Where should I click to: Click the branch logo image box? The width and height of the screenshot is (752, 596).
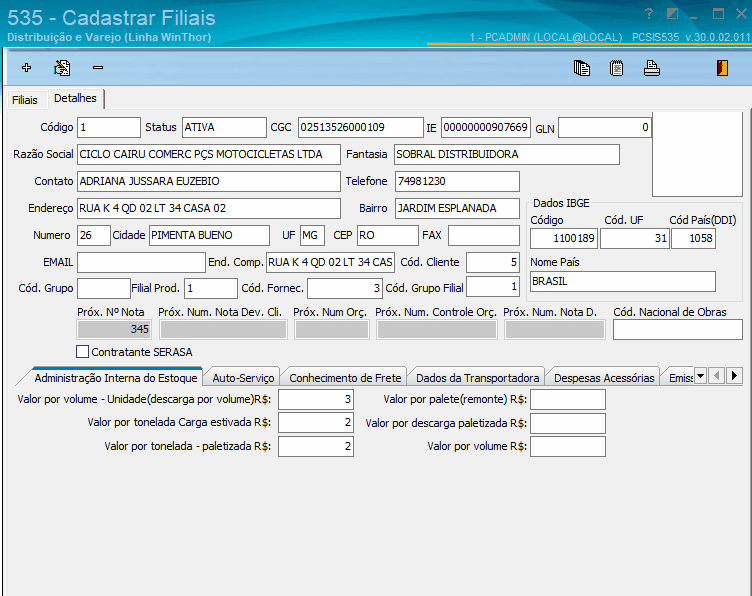click(x=697, y=154)
